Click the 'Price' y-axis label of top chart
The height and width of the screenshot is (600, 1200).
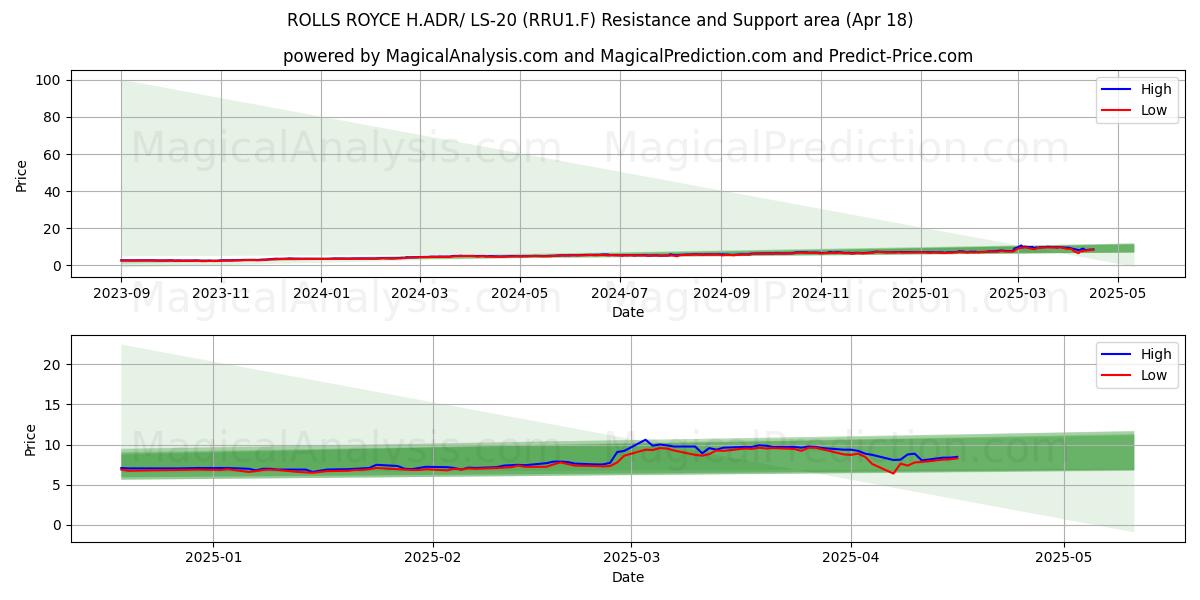coord(22,175)
